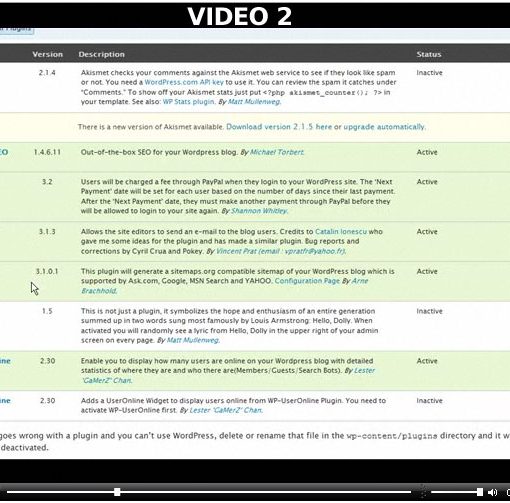
Task: Click the Description column header
Action: click(102, 54)
